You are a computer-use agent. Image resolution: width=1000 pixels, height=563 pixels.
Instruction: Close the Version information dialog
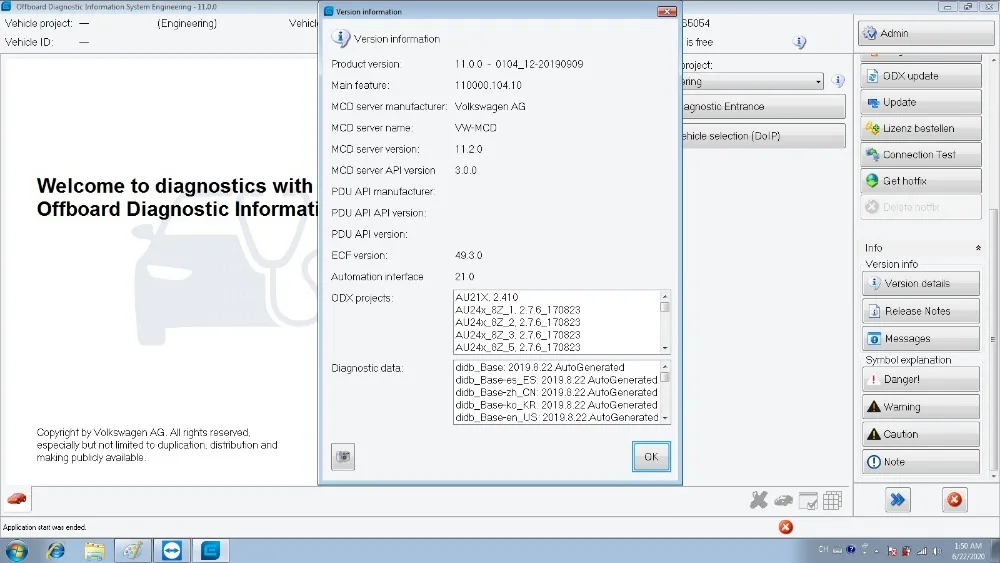pyautogui.click(x=666, y=11)
